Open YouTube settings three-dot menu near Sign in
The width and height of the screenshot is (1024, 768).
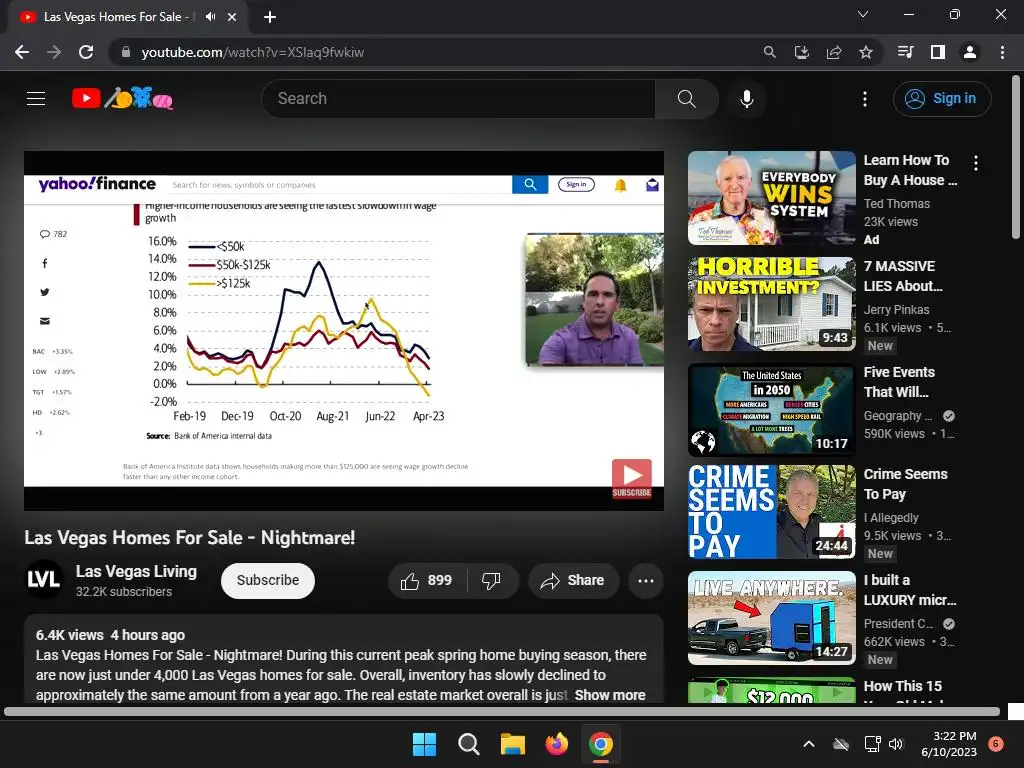point(865,99)
